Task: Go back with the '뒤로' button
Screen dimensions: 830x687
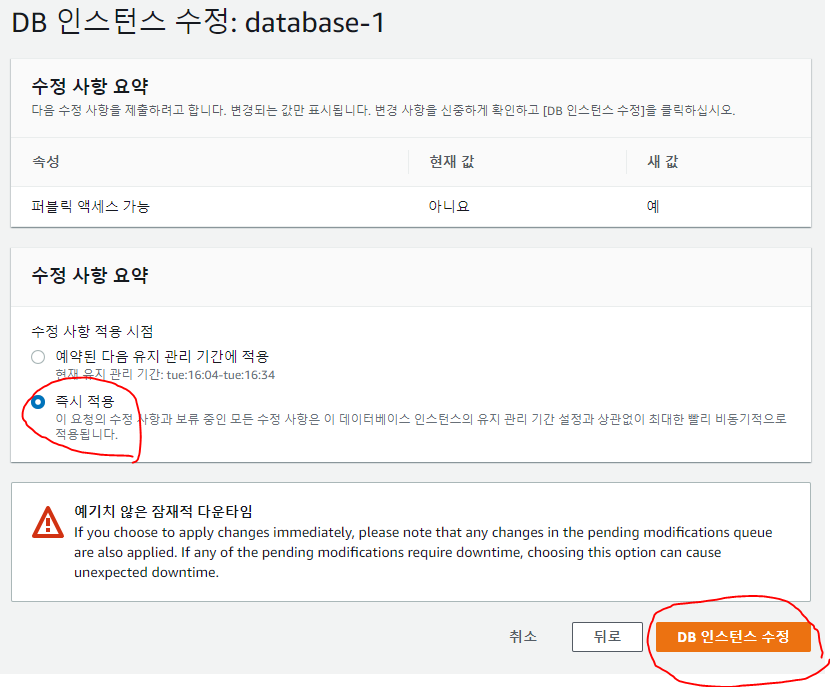Action: pos(607,637)
